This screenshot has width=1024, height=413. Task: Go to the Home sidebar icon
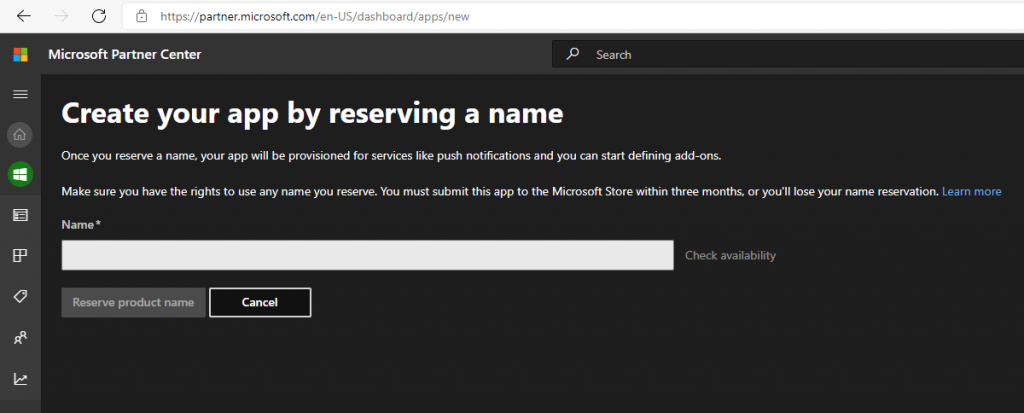(x=20, y=134)
